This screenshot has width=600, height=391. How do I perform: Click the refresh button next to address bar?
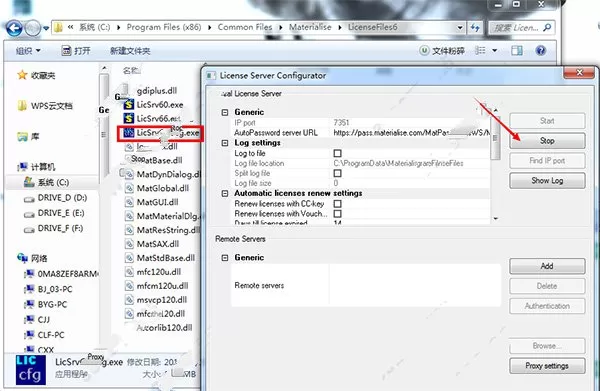[x=475, y=28]
